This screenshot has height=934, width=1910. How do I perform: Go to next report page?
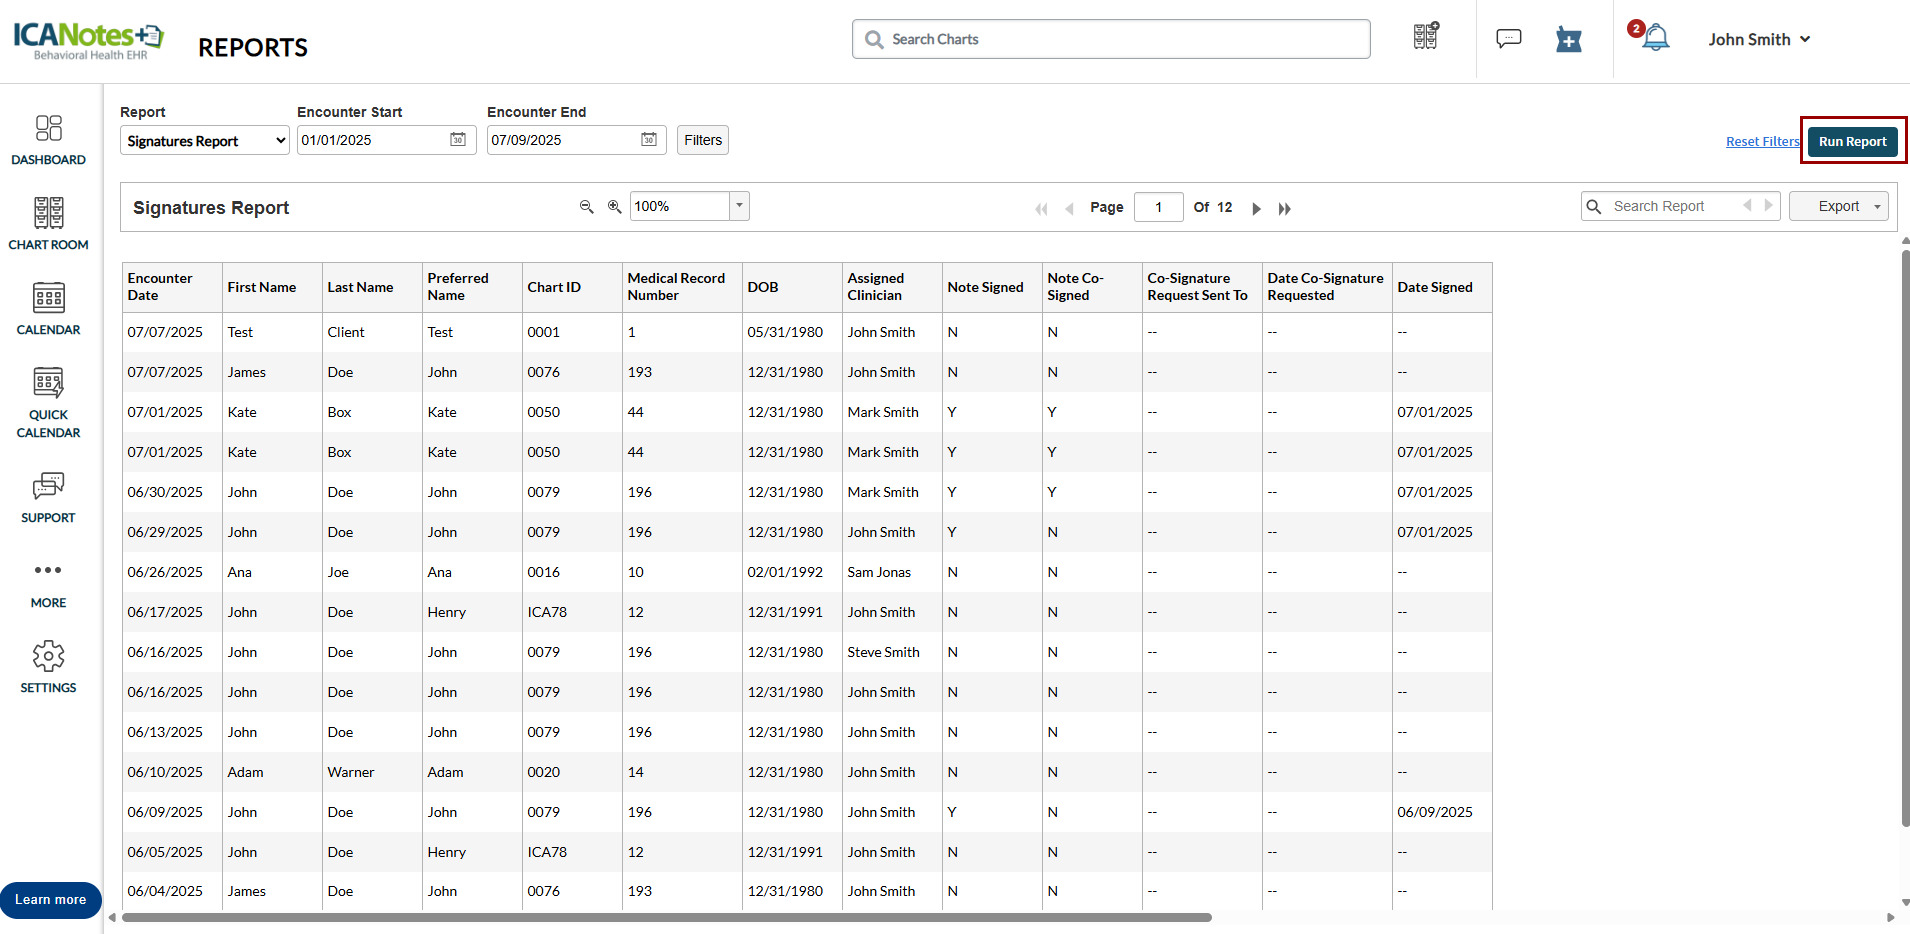[x=1257, y=208]
